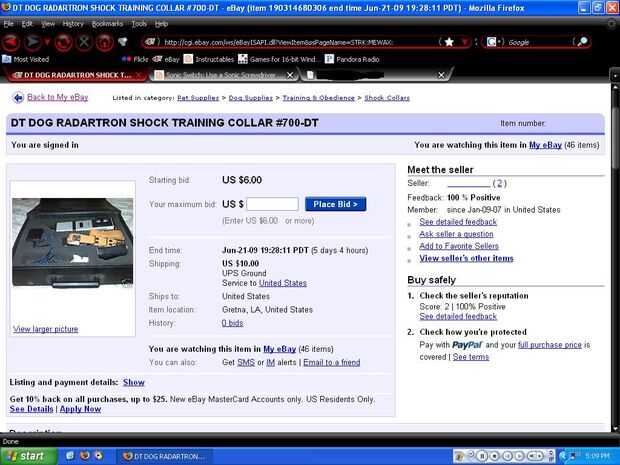Go to the Home page button
Viewport: 620px width, 465px height.
(x=104, y=42)
